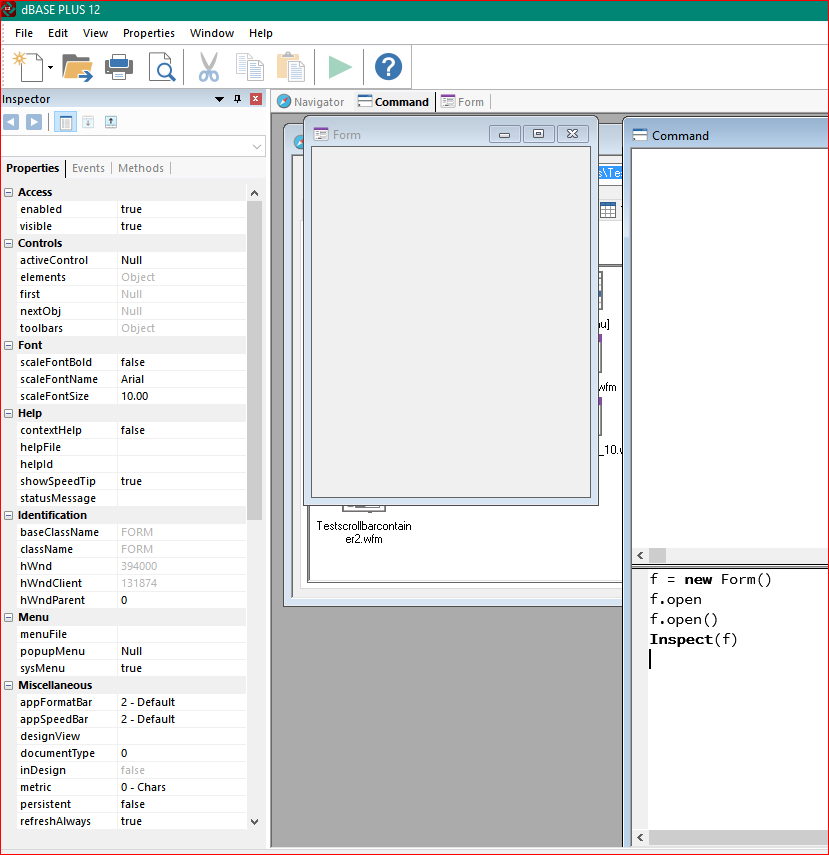Image resolution: width=829 pixels, height=855 pixels.
Task: Click the green Run arrow icon
Action: coord(340,67)
